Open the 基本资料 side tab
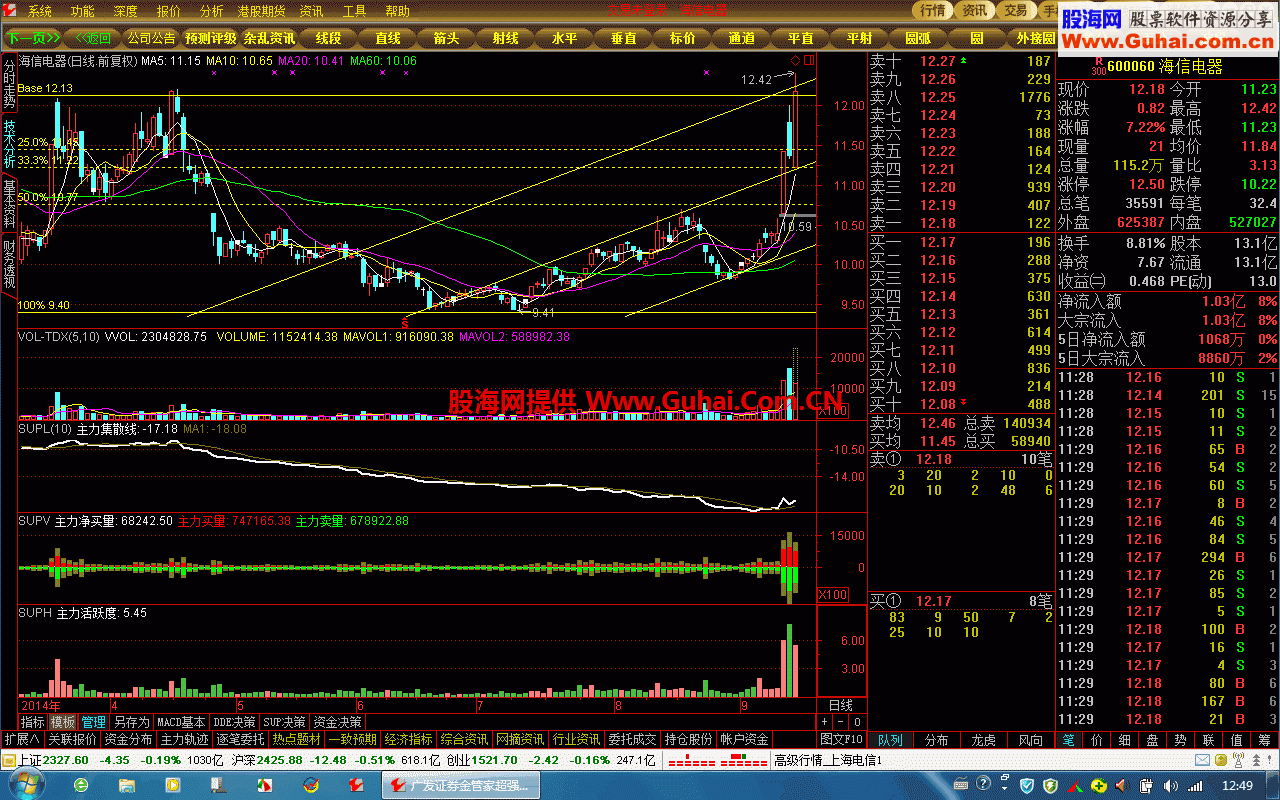 click(x=9, y=201)
